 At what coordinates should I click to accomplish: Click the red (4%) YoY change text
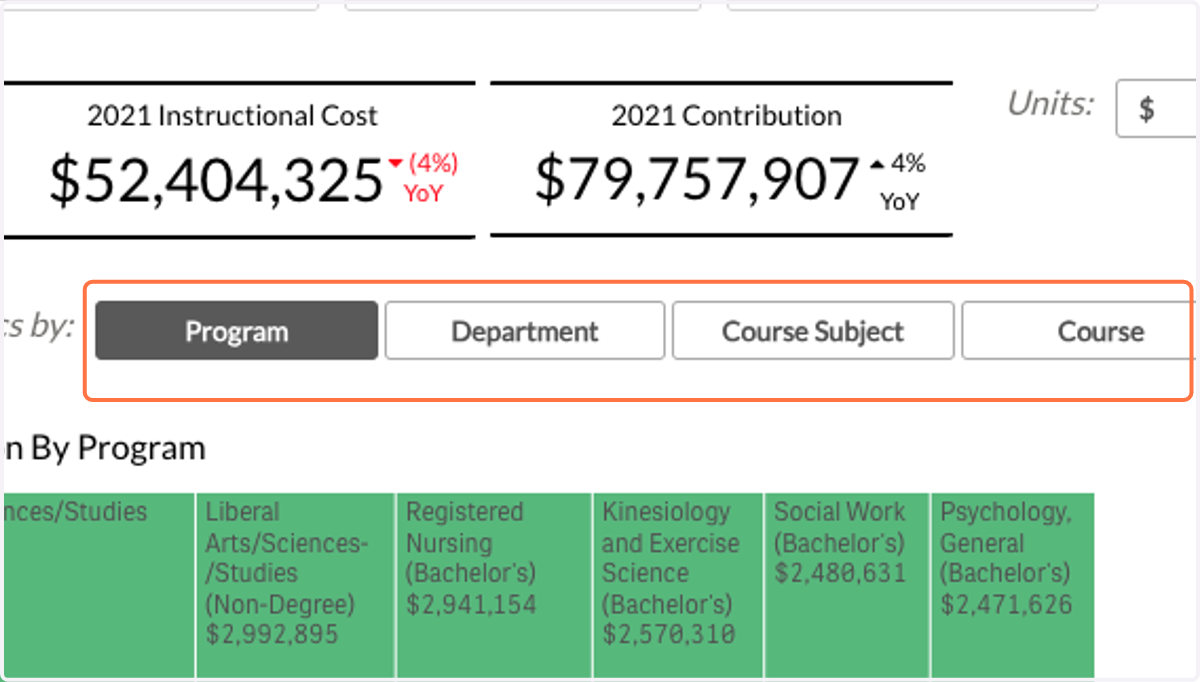(432, 178)
